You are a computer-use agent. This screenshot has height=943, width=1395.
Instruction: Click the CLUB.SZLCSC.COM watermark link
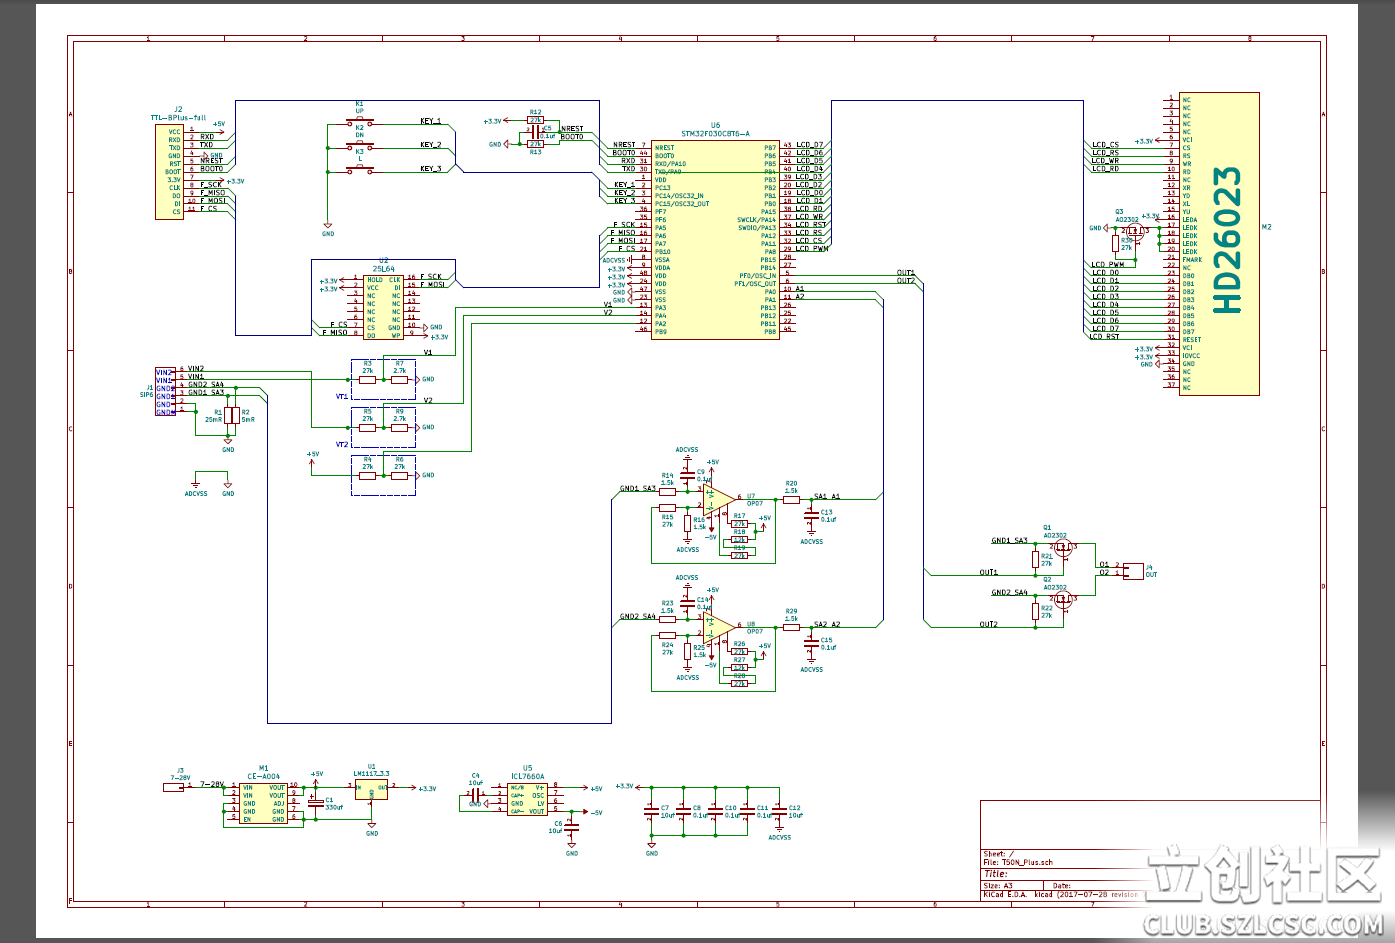[x=1262, y=925]
